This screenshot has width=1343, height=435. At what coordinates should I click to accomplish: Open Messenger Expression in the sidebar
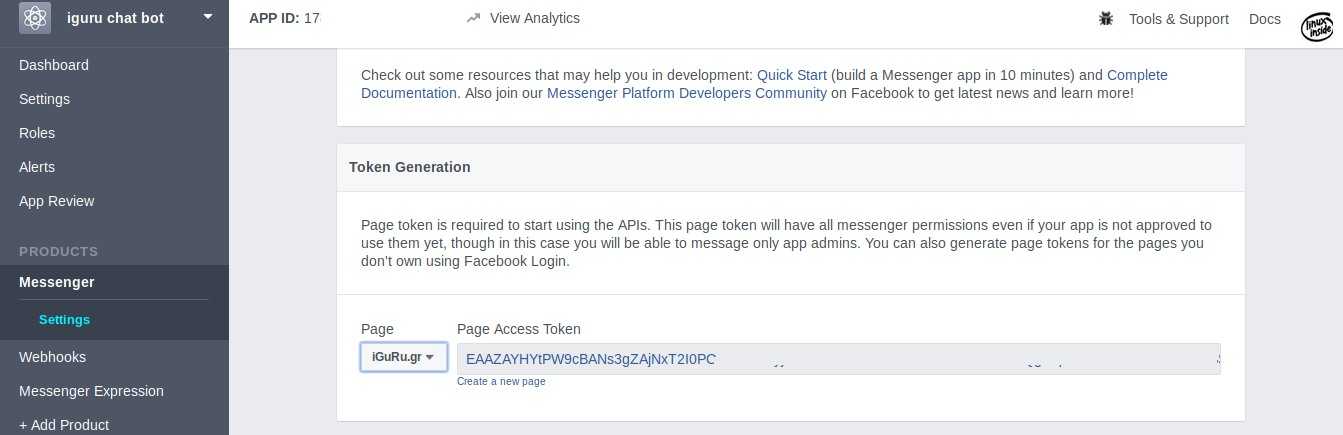(91, 391)
